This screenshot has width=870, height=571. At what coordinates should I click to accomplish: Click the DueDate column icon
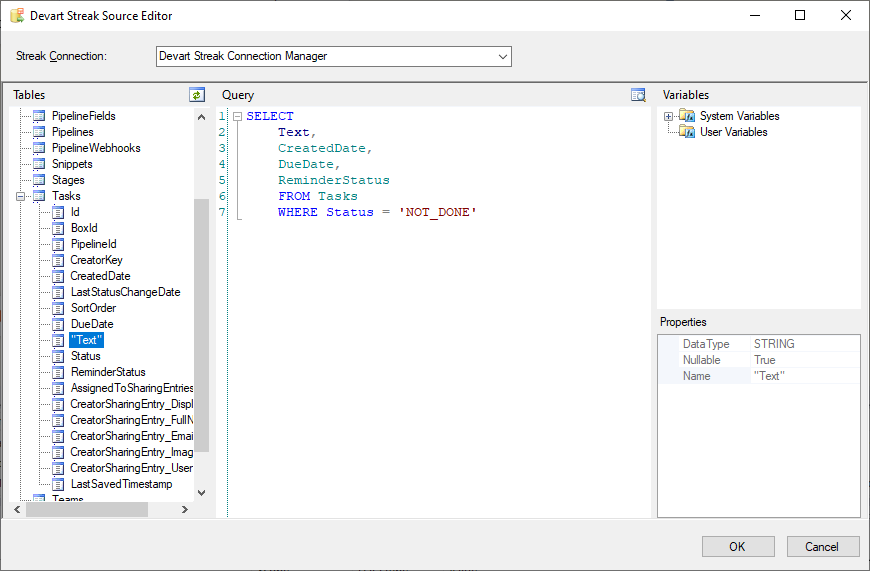[x=58, y=324]
